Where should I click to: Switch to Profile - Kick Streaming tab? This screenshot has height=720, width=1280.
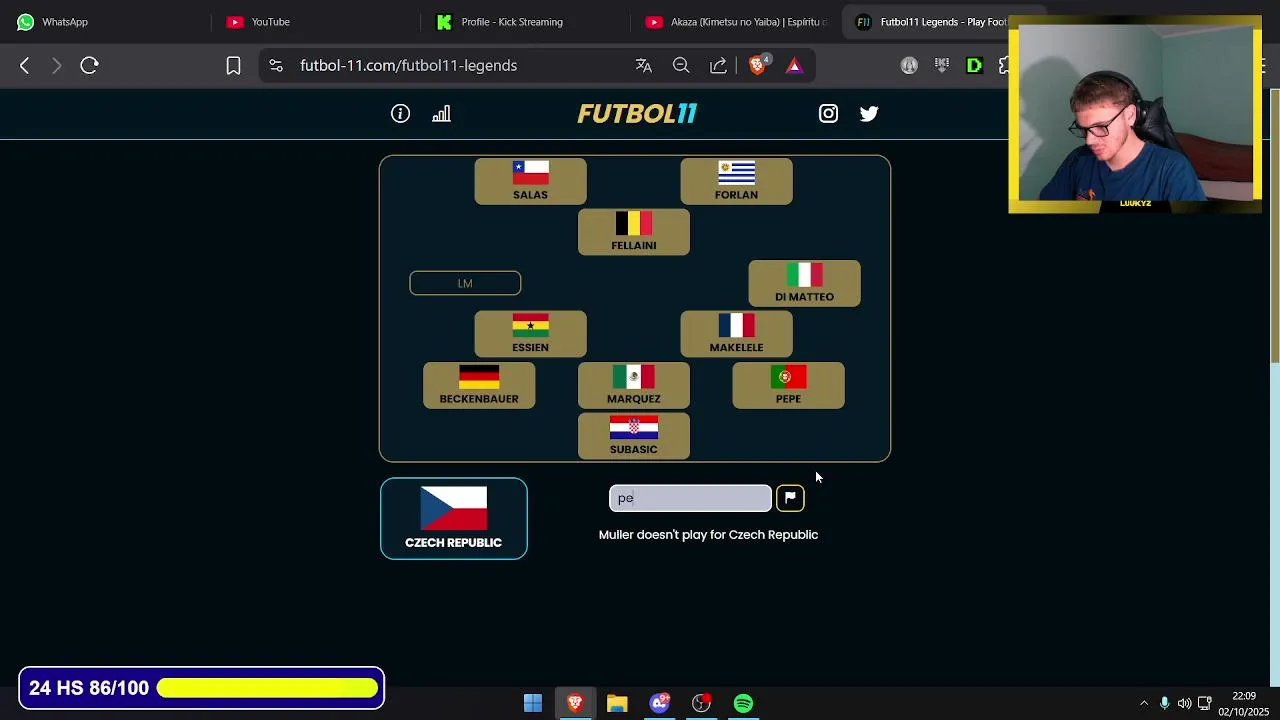(x=525, y=22)
